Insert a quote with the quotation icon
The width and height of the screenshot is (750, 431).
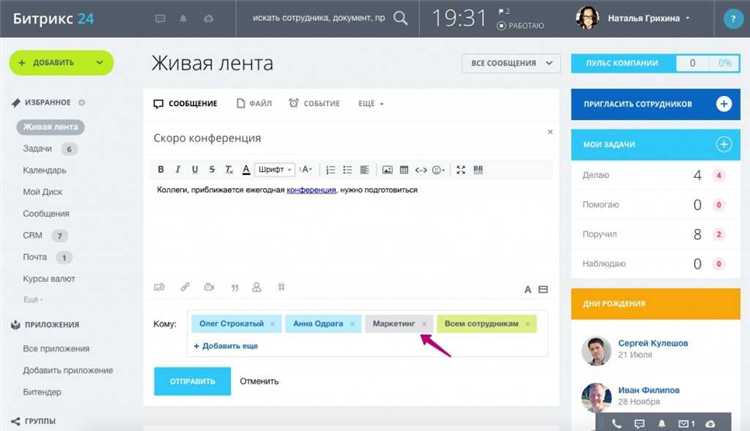[x=234, y=287]
